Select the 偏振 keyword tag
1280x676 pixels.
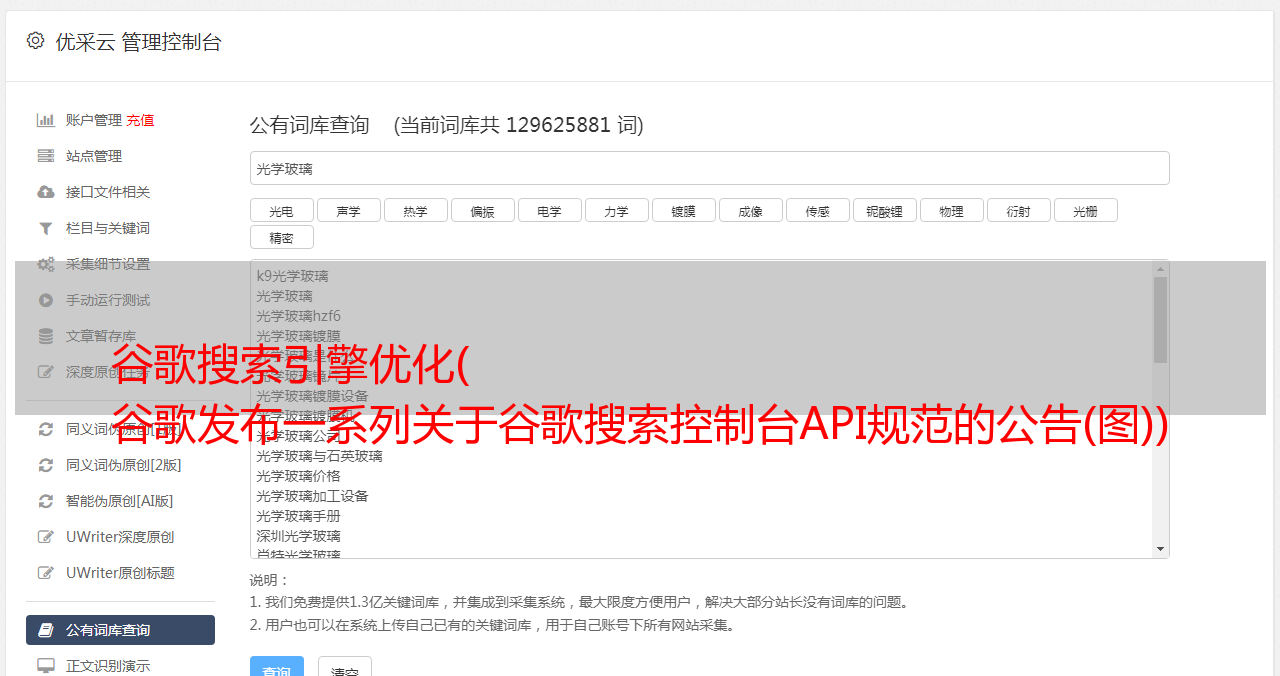click(483, 210)
